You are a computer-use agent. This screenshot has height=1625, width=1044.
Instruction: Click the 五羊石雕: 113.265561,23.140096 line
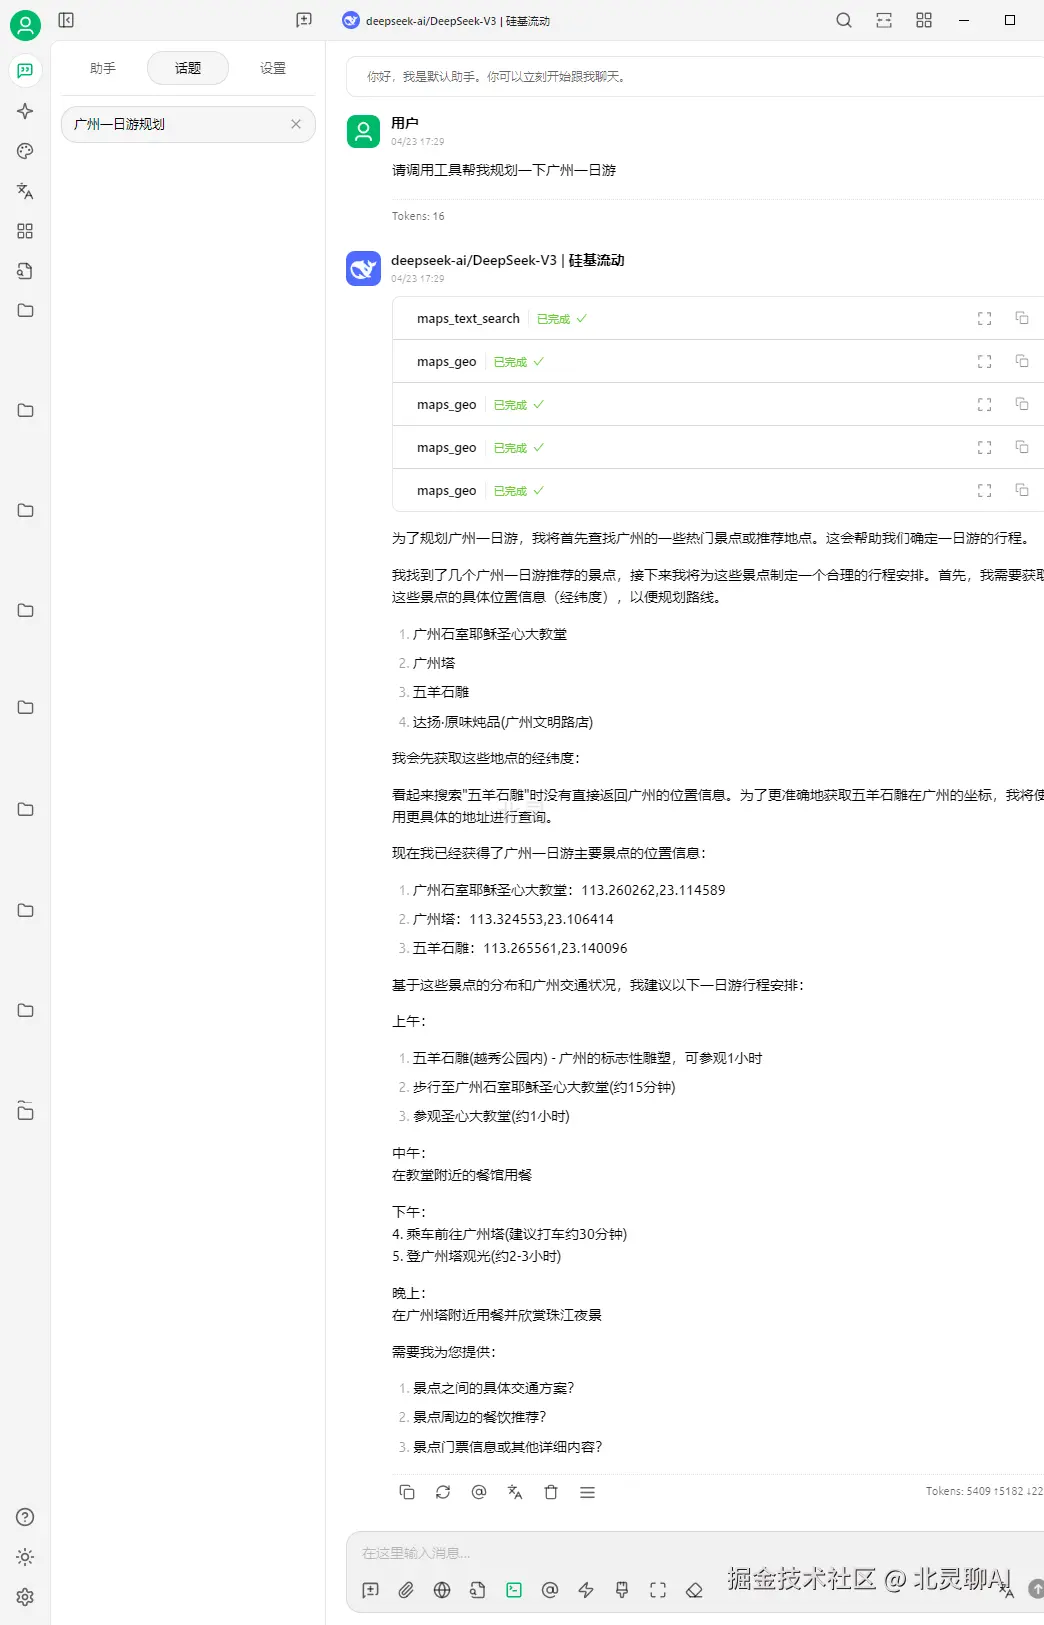click(520, 948)
